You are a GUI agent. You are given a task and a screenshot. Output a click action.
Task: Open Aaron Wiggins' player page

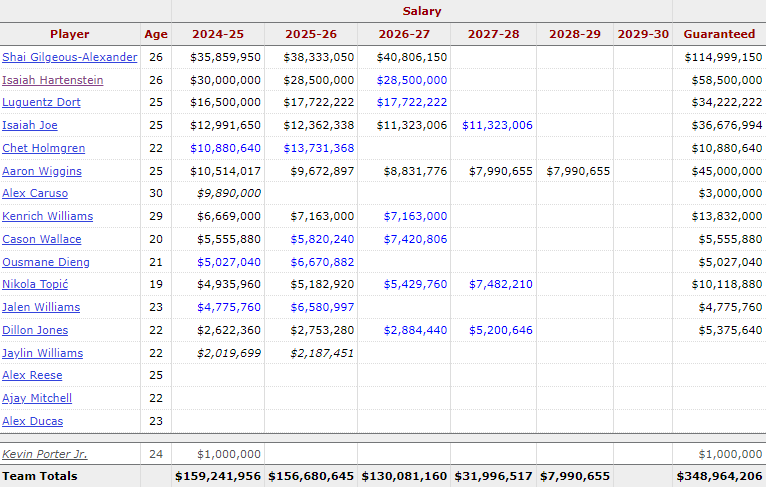pyautogui.click(x=42, y=171)
